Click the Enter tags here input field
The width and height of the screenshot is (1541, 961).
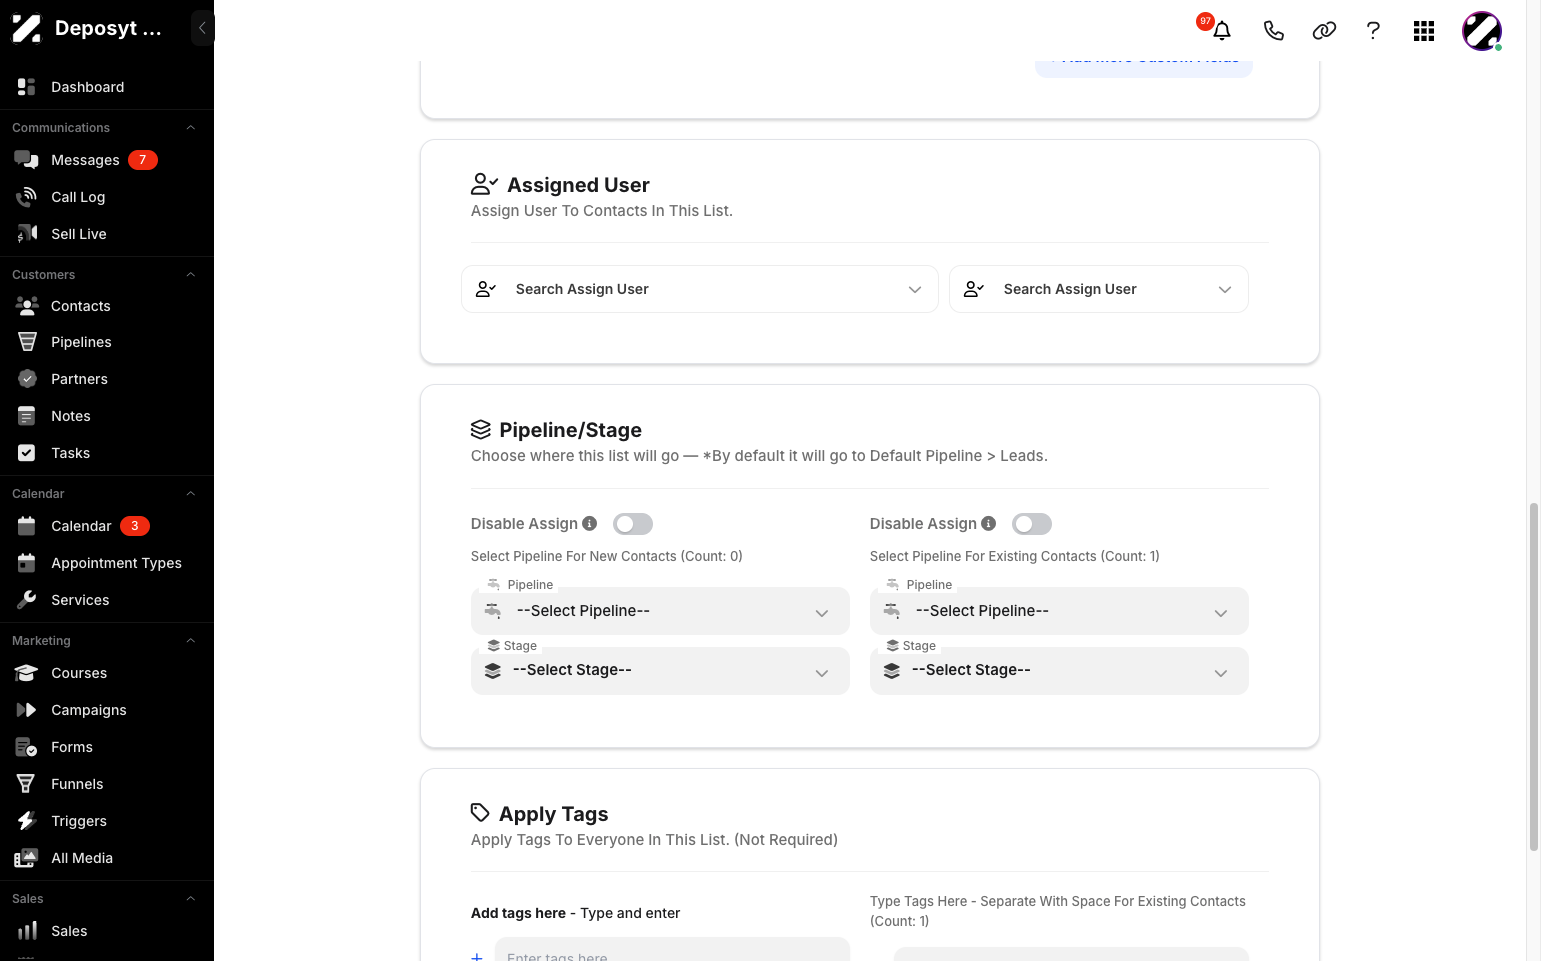click(672, 950)
